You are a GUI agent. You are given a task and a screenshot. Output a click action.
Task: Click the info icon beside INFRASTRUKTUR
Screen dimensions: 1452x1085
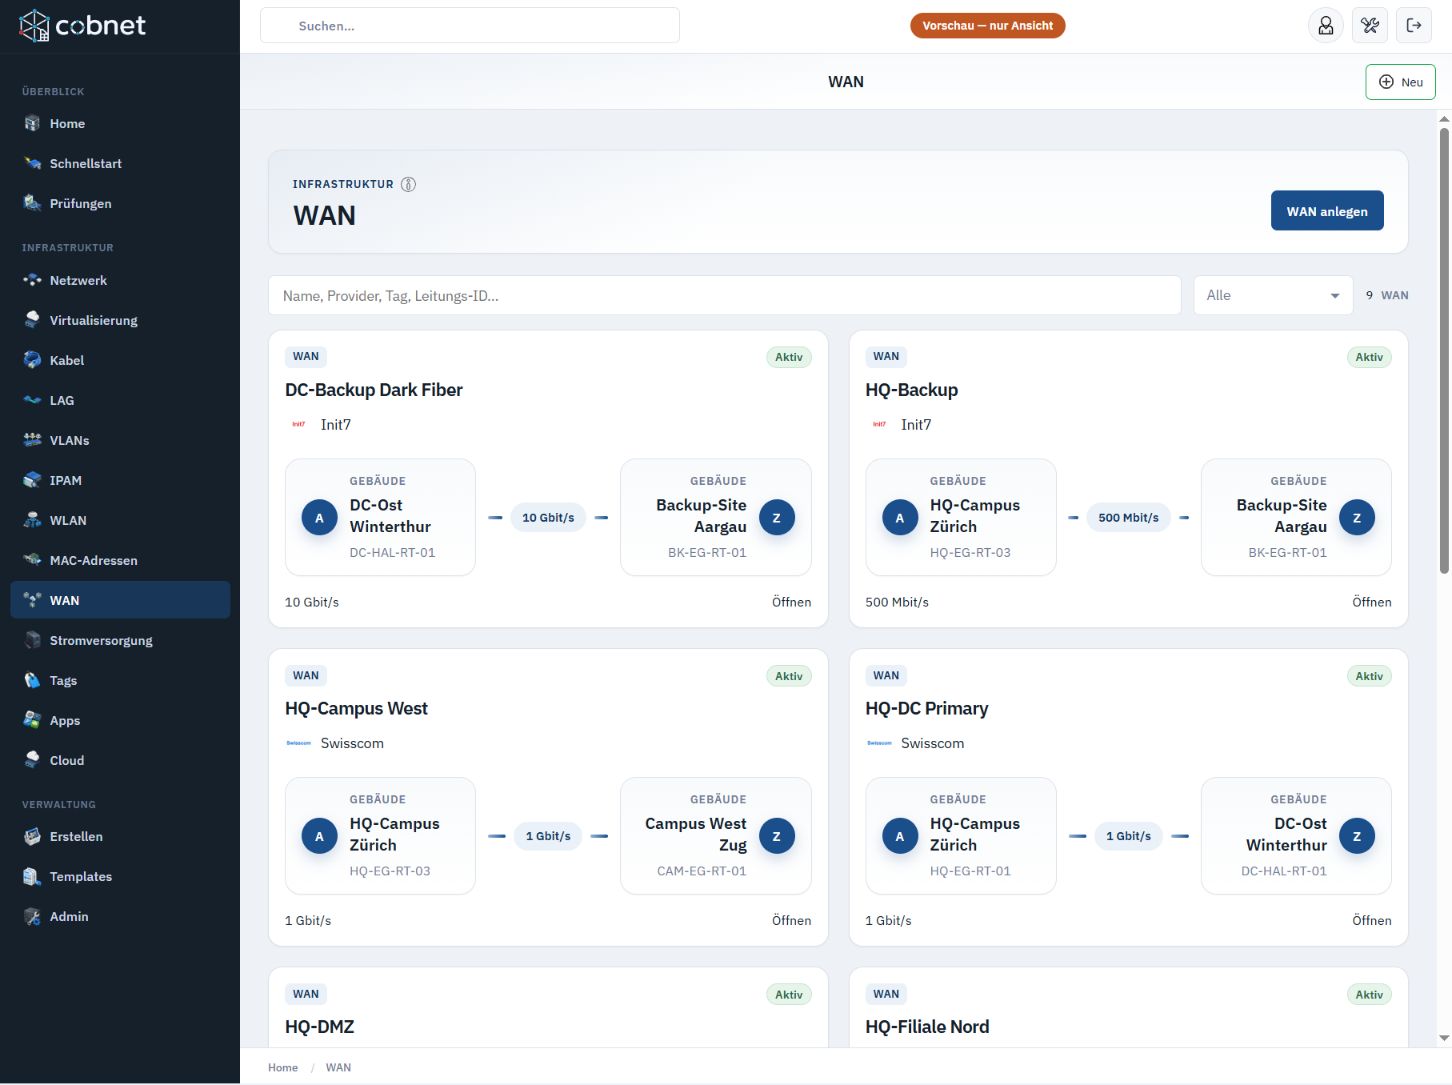(x=408, y=184)
